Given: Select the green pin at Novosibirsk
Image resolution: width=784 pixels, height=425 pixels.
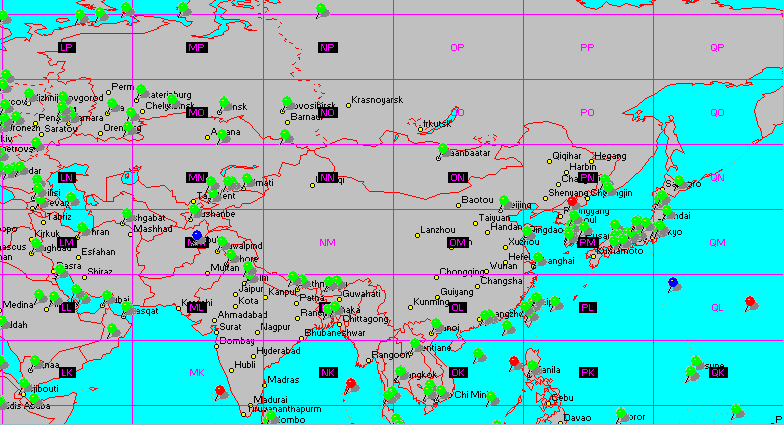Looking at the screenshot, I should [x=287, y=102].
